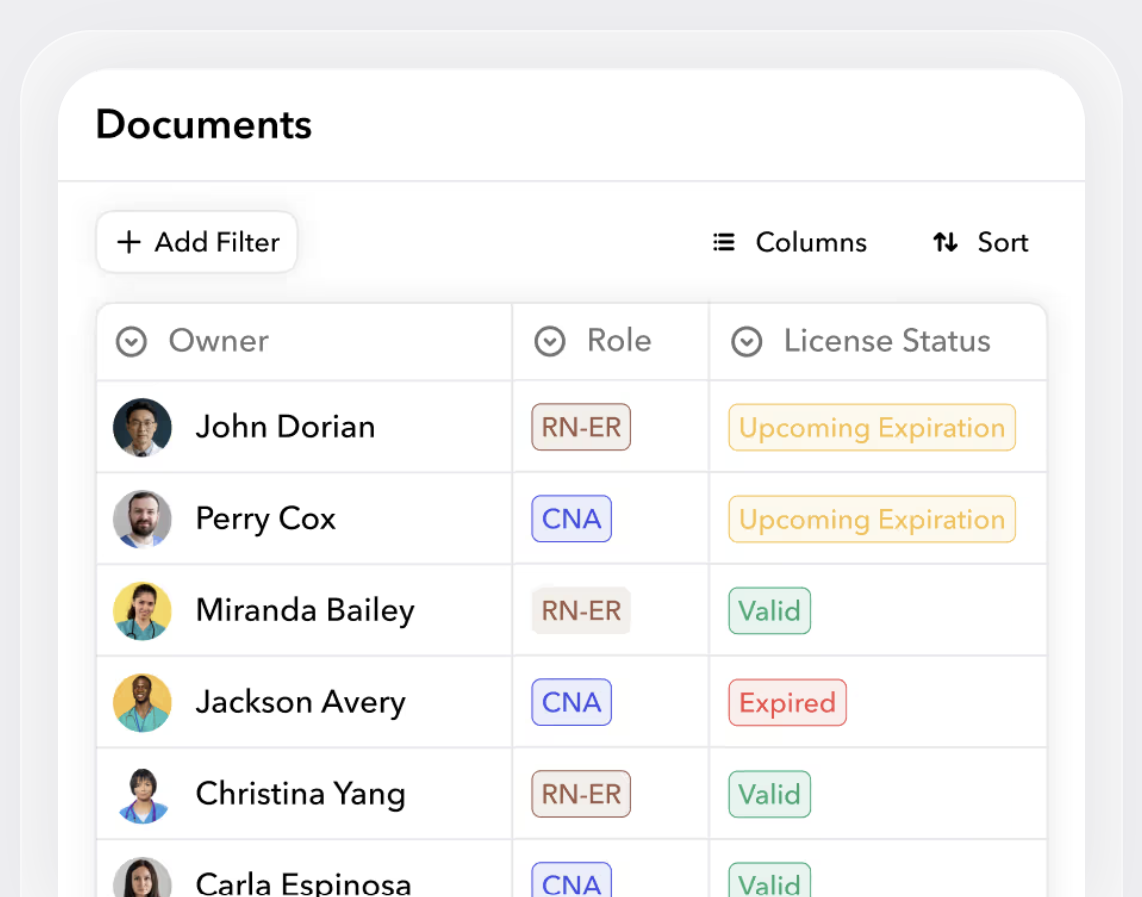1142x897 pixels.
Task: Click John Dorian's avatar photo
Action: coord(142,427)
